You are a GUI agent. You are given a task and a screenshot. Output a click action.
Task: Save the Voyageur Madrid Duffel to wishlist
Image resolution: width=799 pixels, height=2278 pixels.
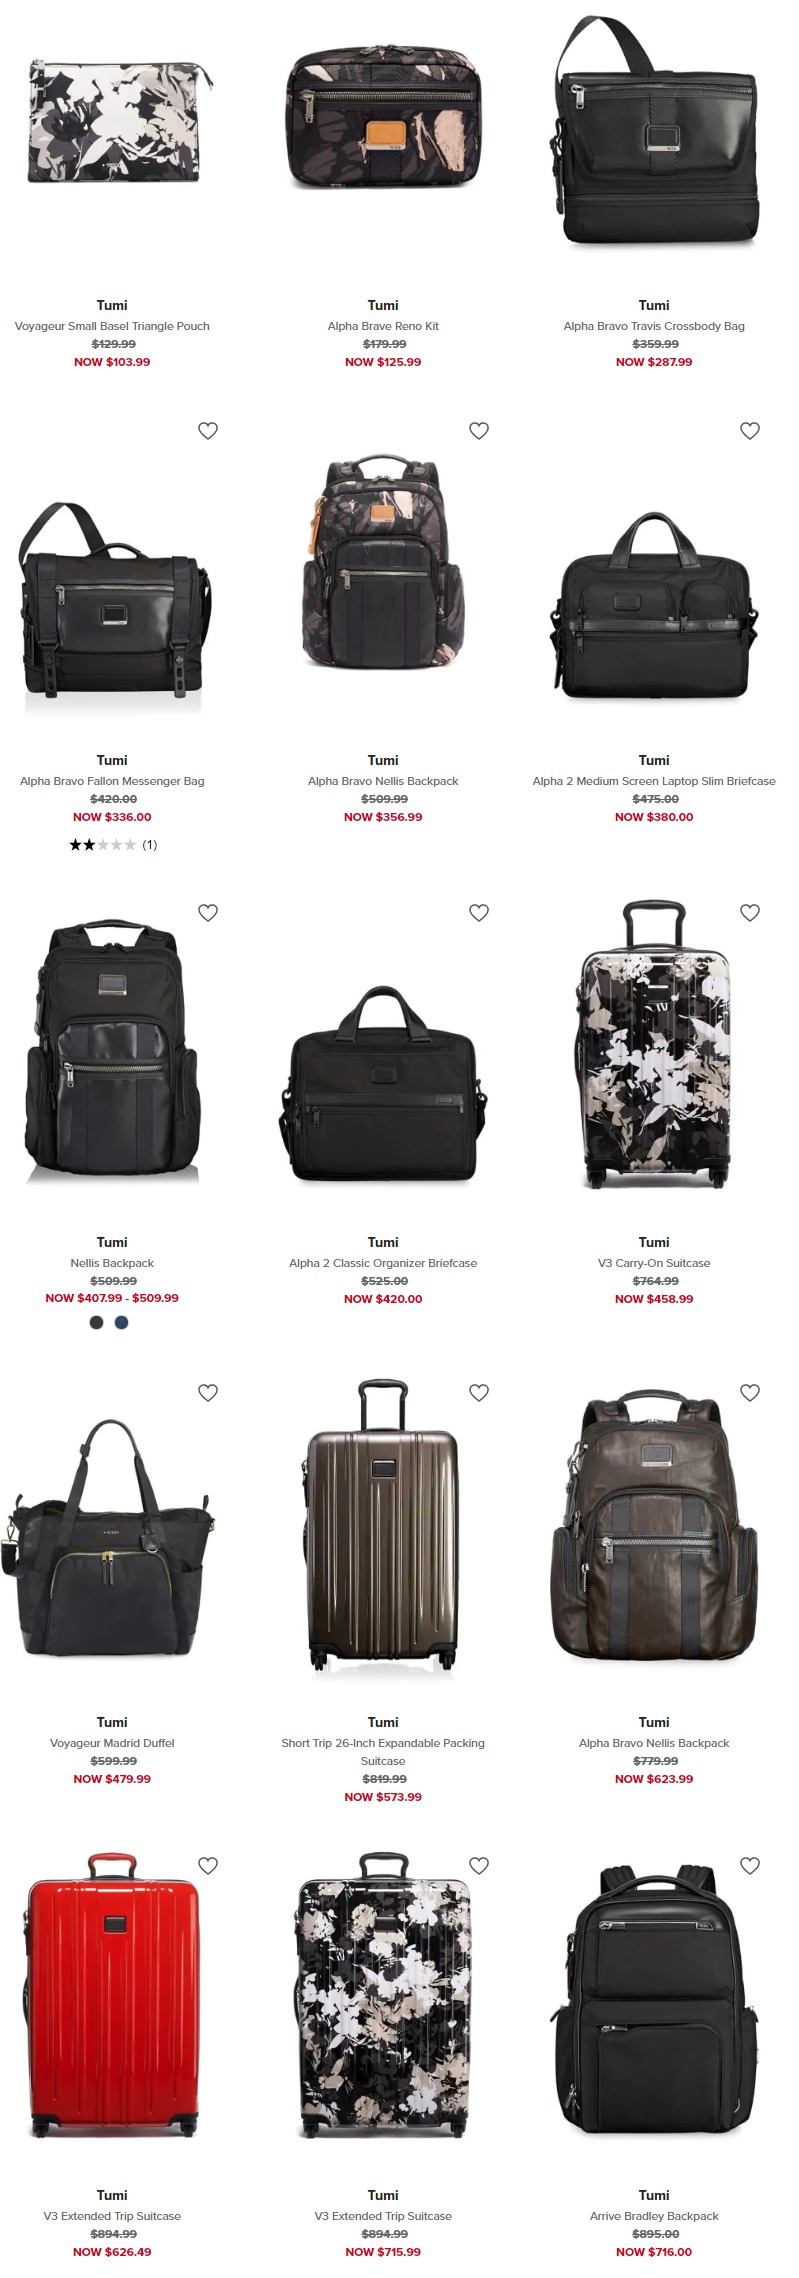(208, 1393)
